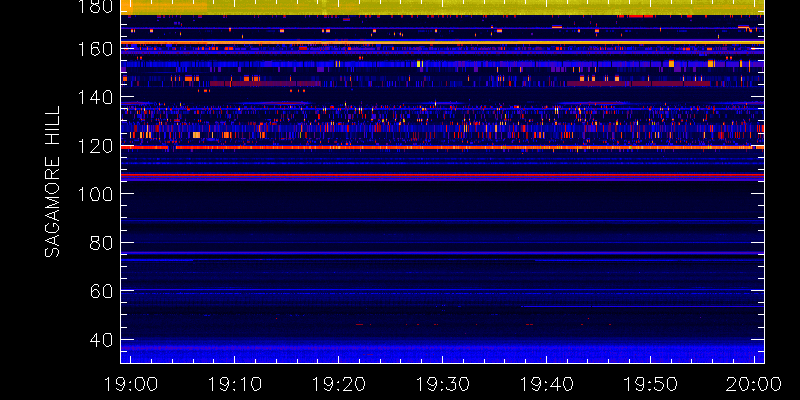Click the yellow band at top of spectrogram
This screenshot has width=800, height=400.
[442, 7]
